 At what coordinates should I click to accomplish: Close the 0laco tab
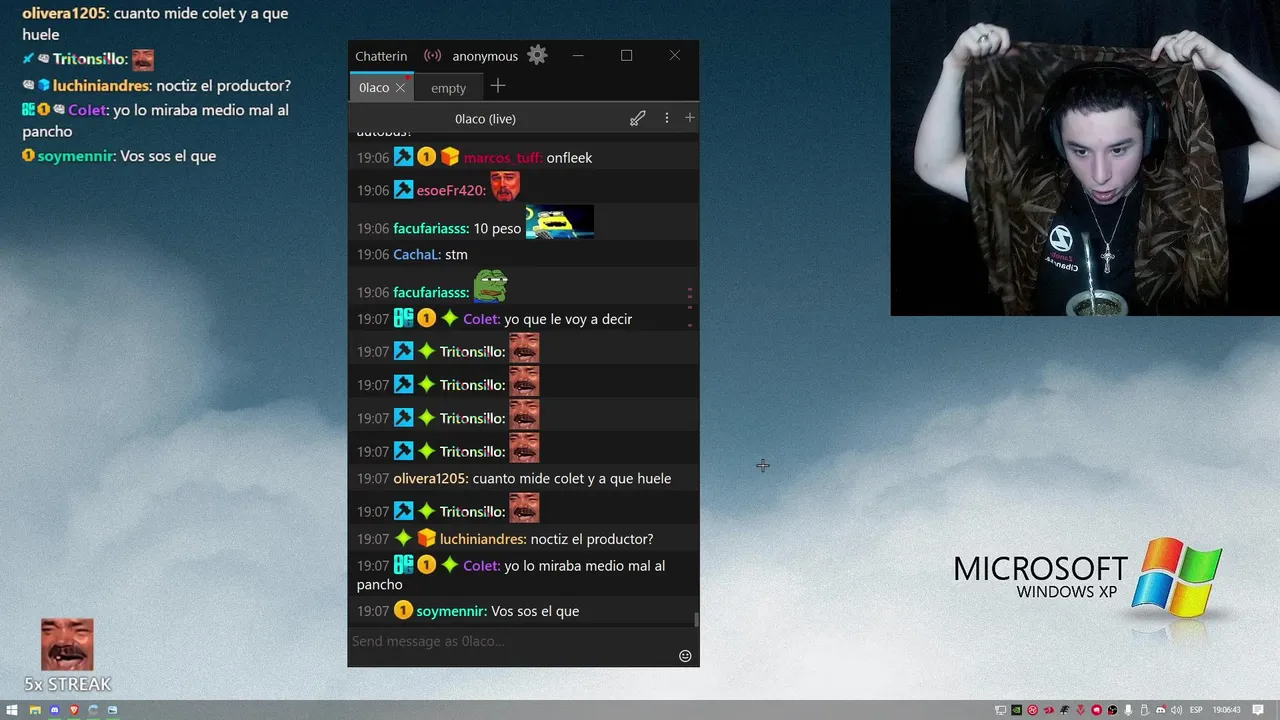(400, 88)
